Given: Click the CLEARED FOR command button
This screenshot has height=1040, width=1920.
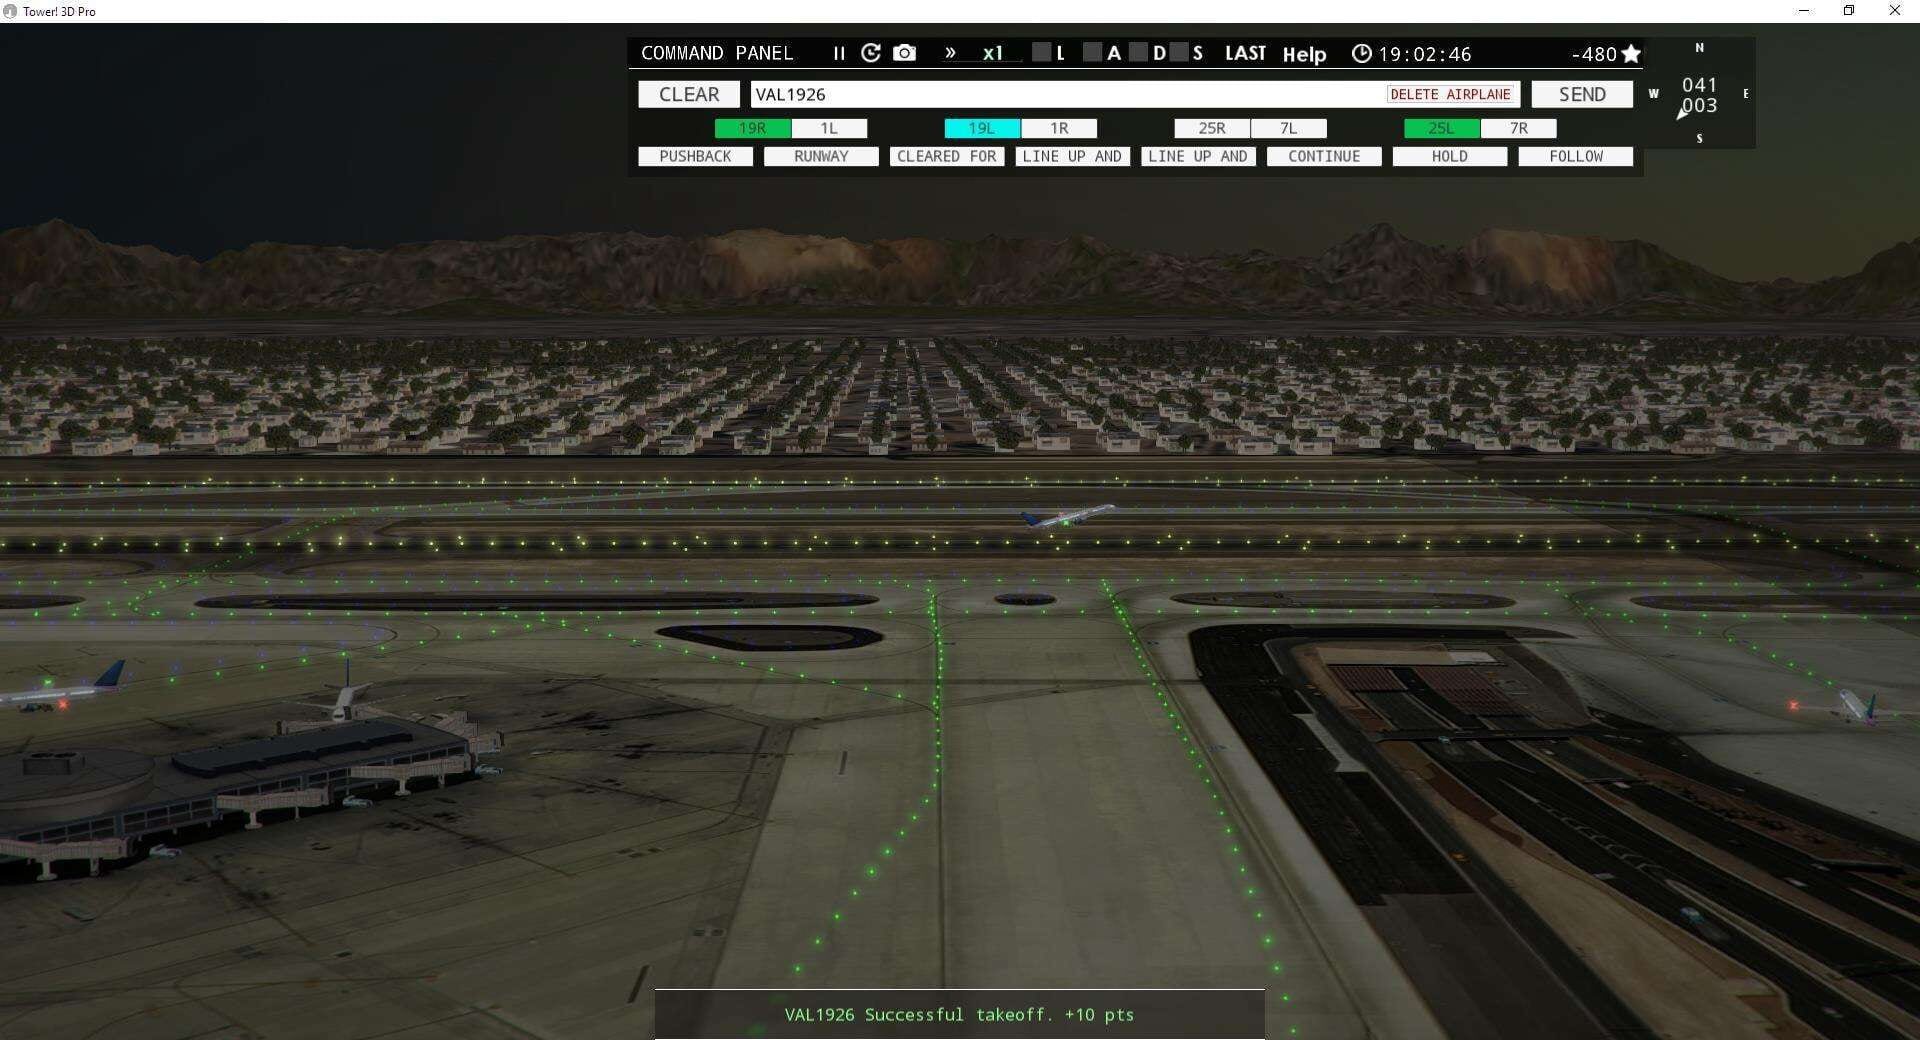Looking at the screenshot, I should (946, 156).
